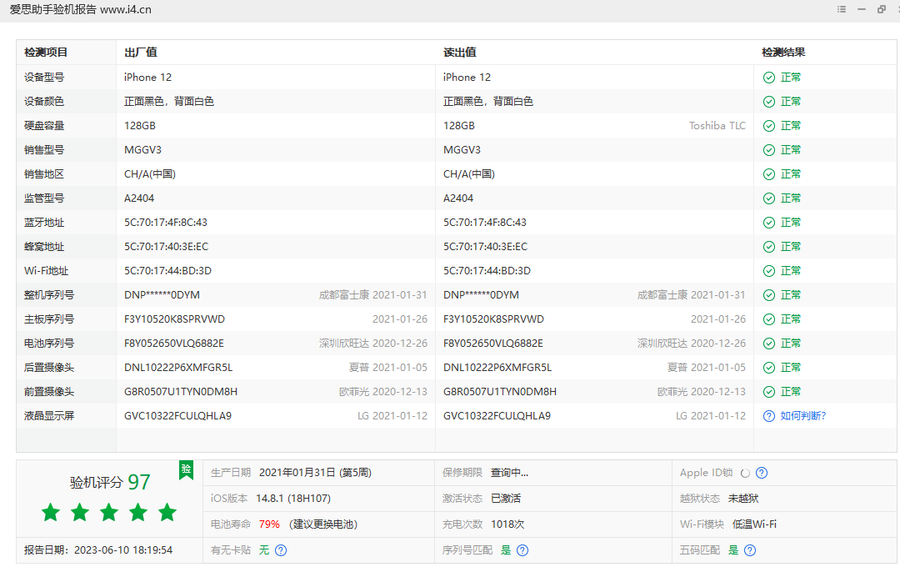Image resolution: width=900 pixels, height=567 pixels.
Task: Click the green check icon in 蓝牙地址 row
Action: coord(769,223)
